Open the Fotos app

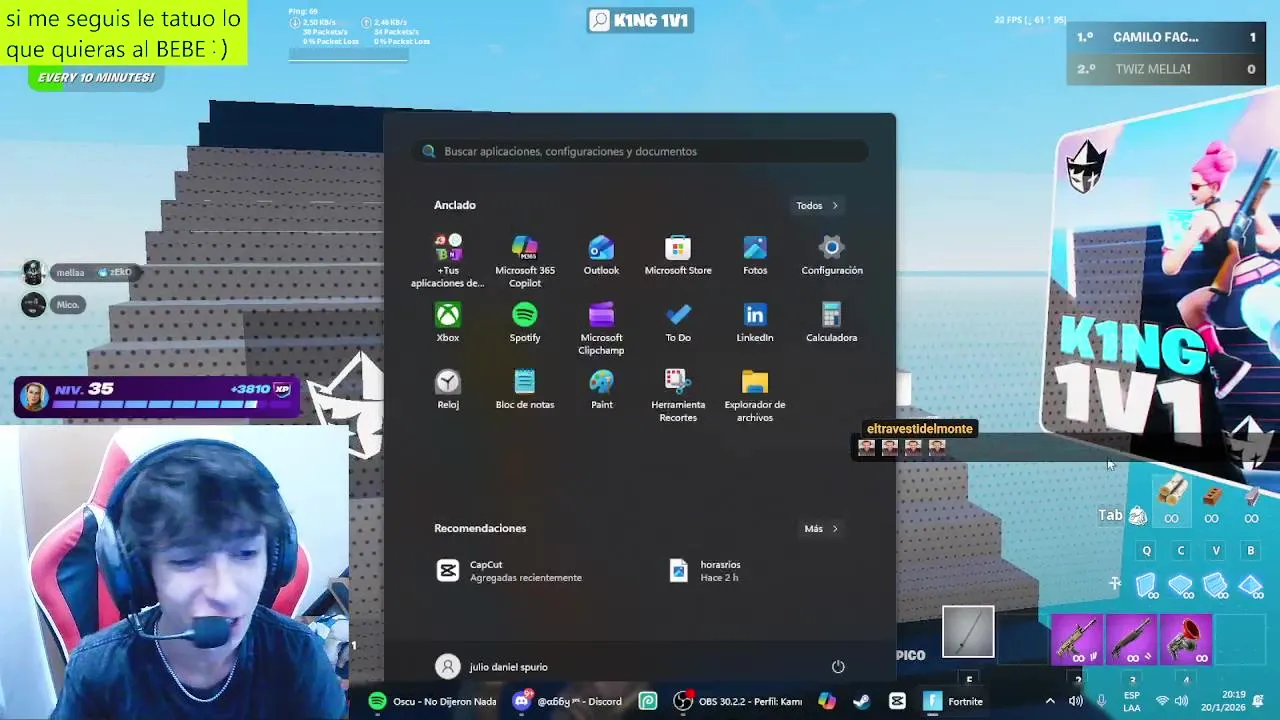click(x=755, y=255)
